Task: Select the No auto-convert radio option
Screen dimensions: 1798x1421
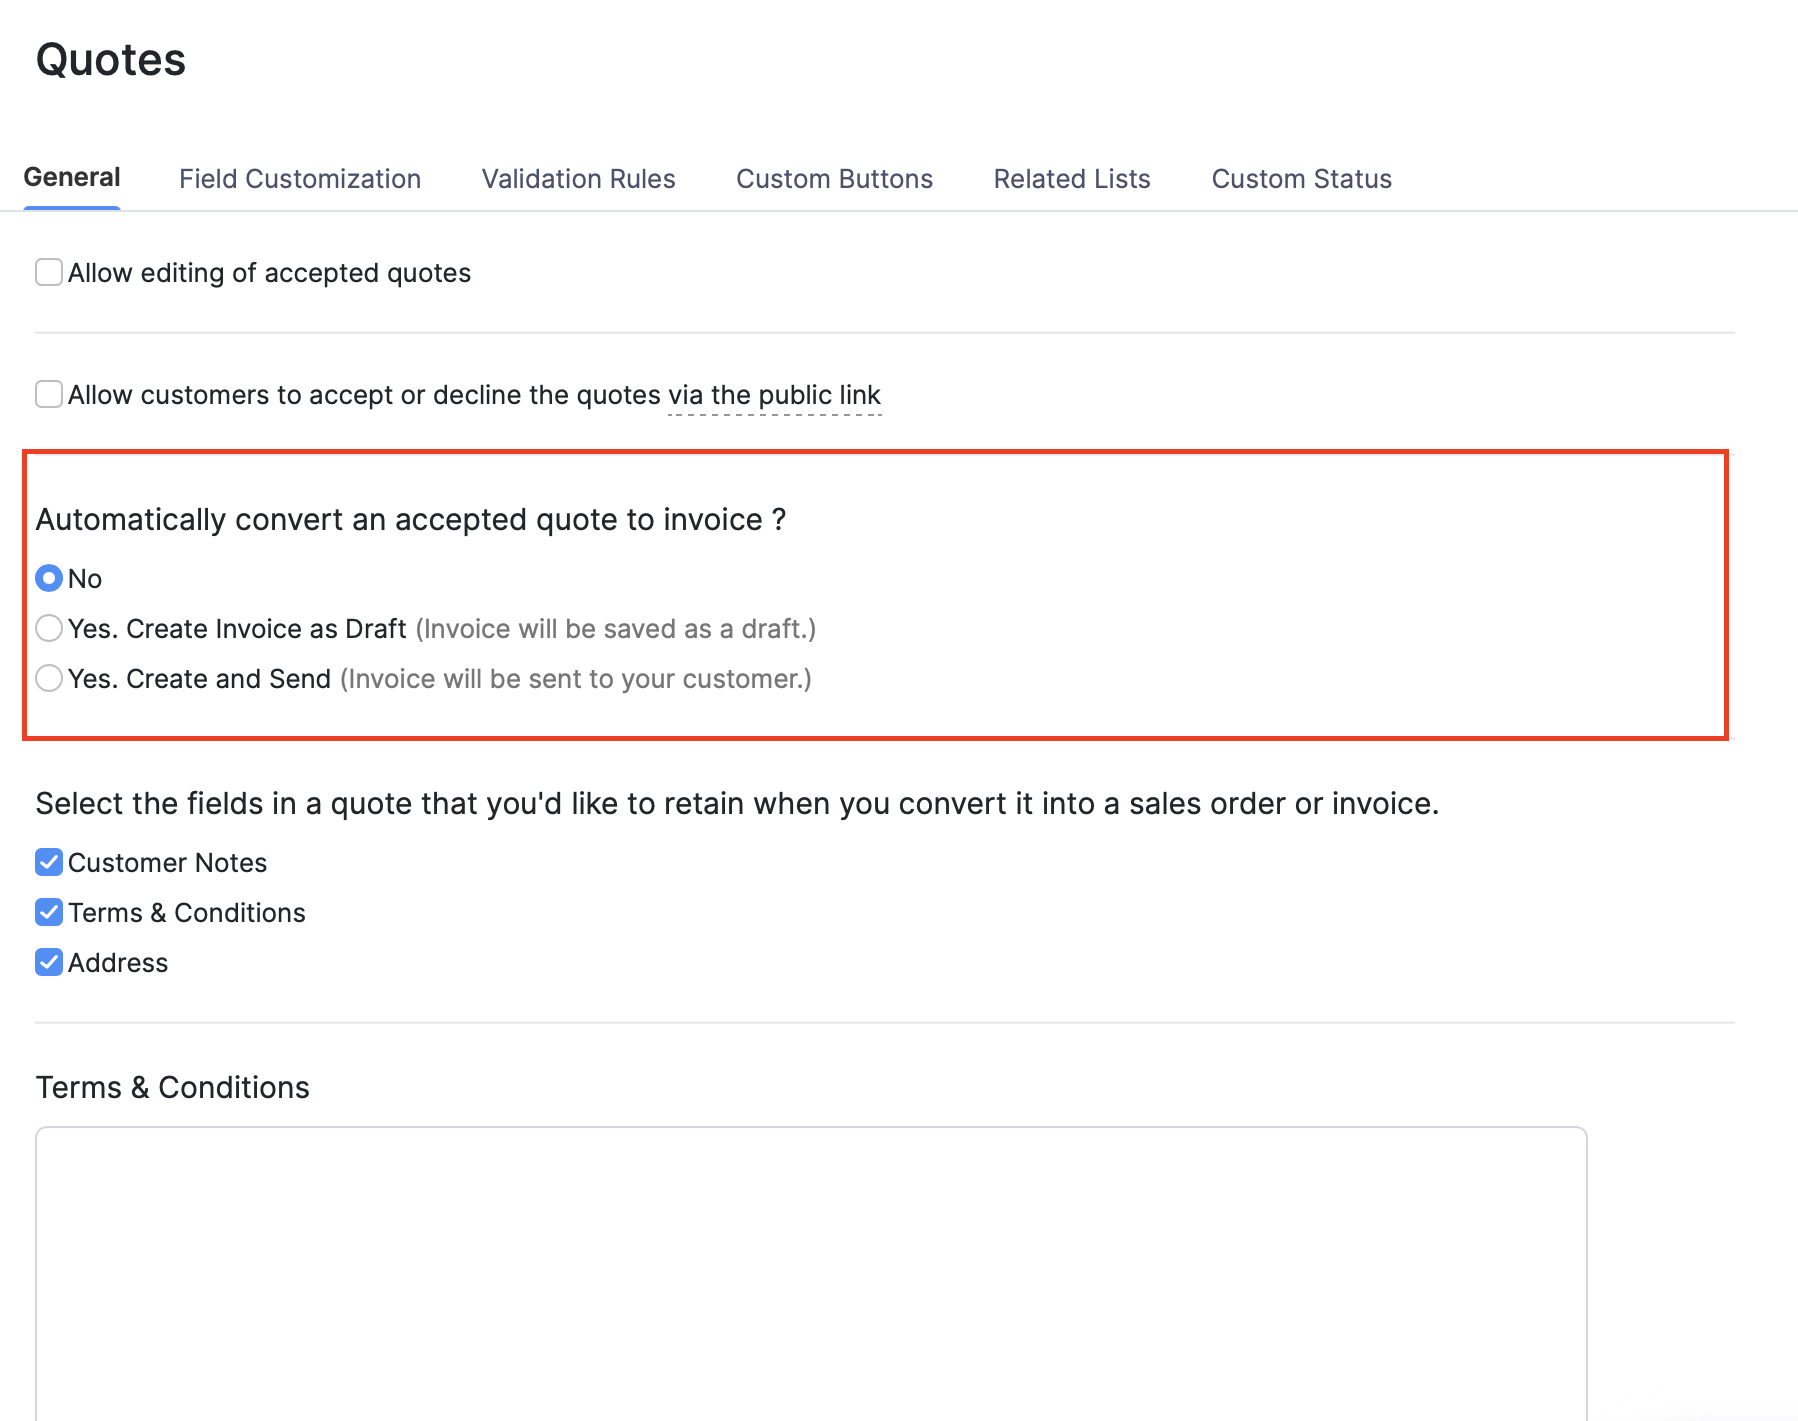Action: (x=48, y=577)
